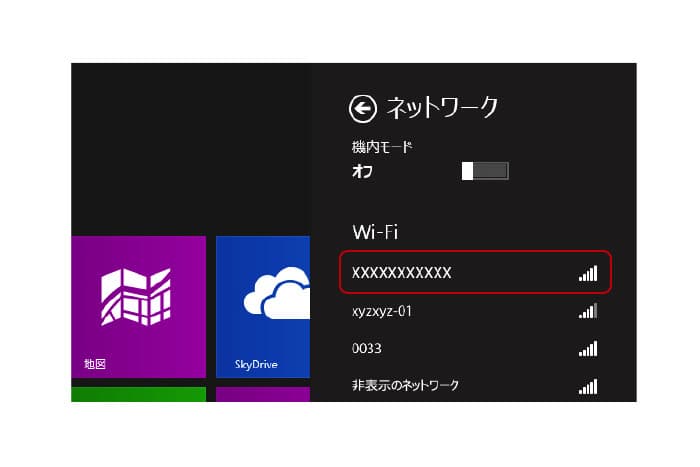Click the オフ status text

tap(362, 171)
